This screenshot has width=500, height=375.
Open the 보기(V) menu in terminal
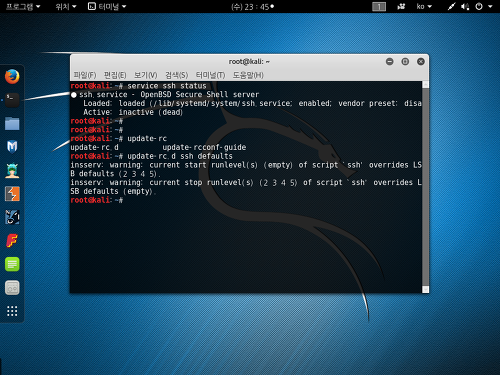pyautogui.click(x=145, y=75)
